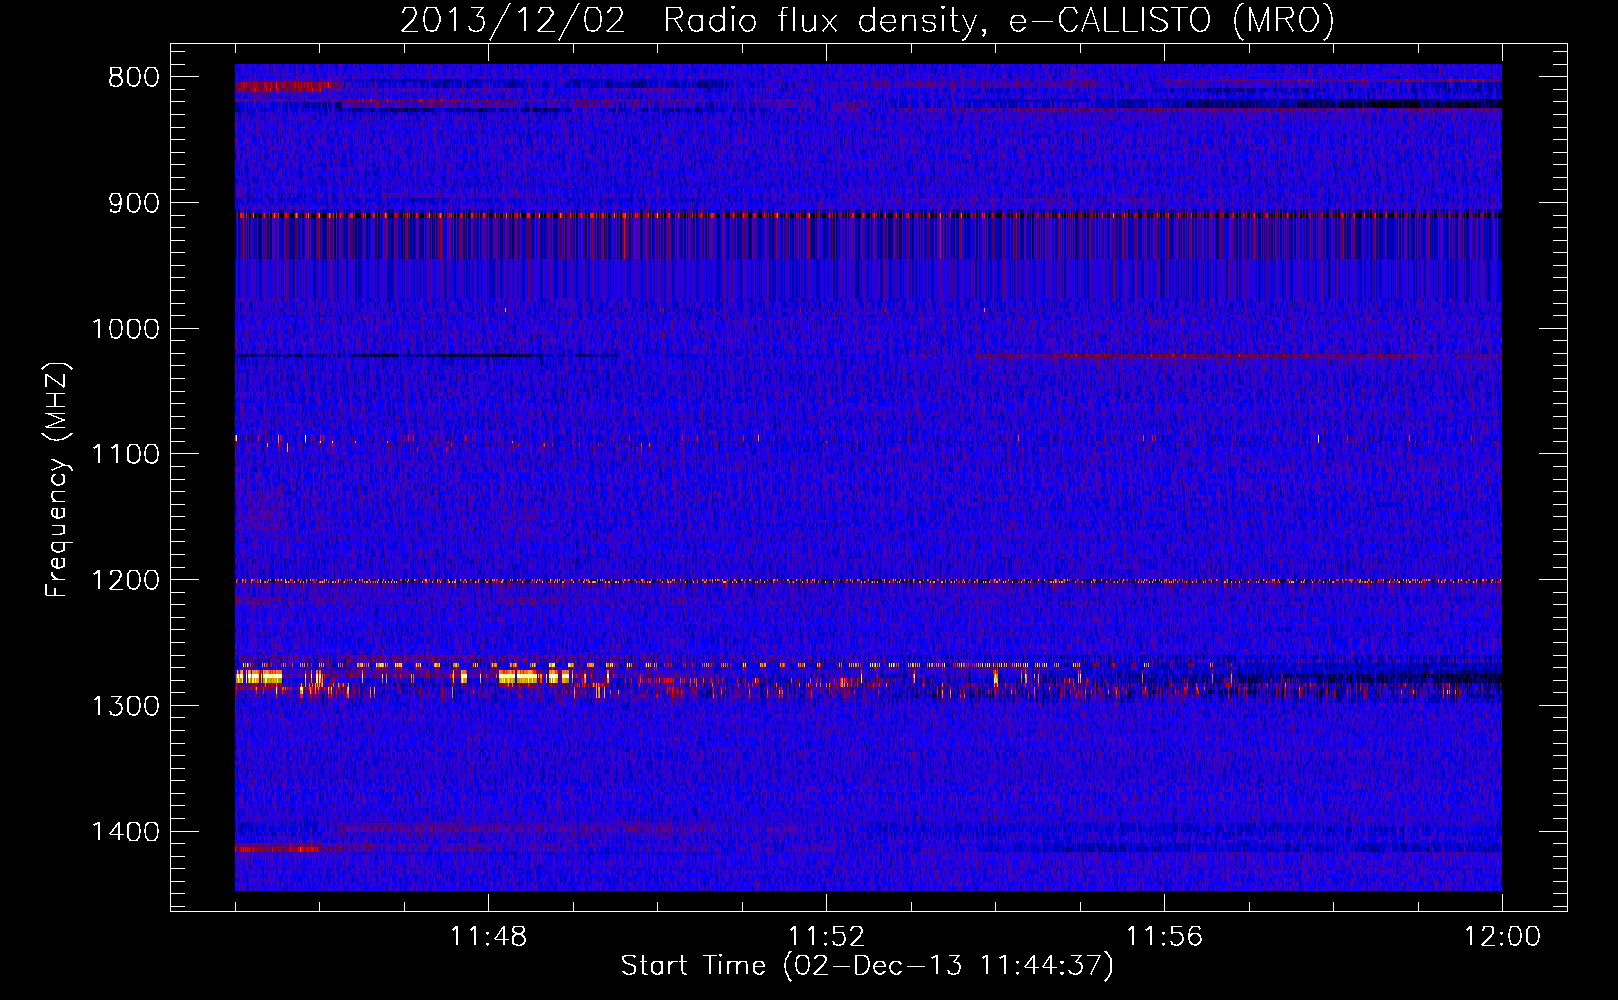
Task: Click the 1000 frequency axis label
Action: (x=125, y=329)
